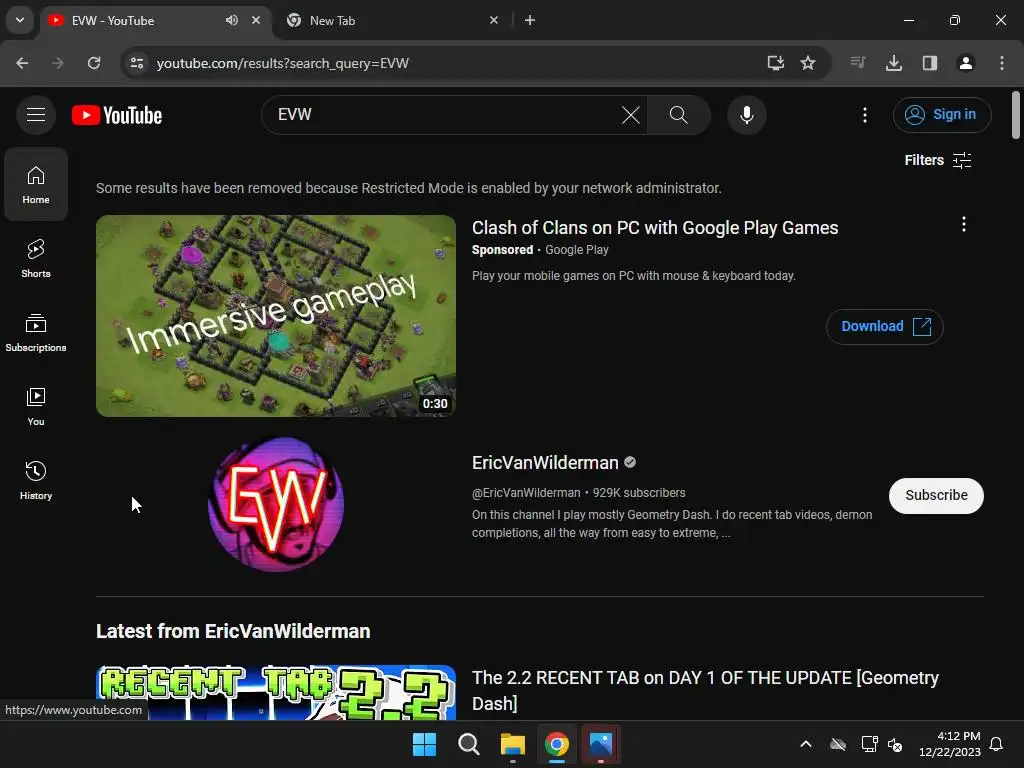Click the magnifier search button
1024x768 pixels.
pos(679,115)
